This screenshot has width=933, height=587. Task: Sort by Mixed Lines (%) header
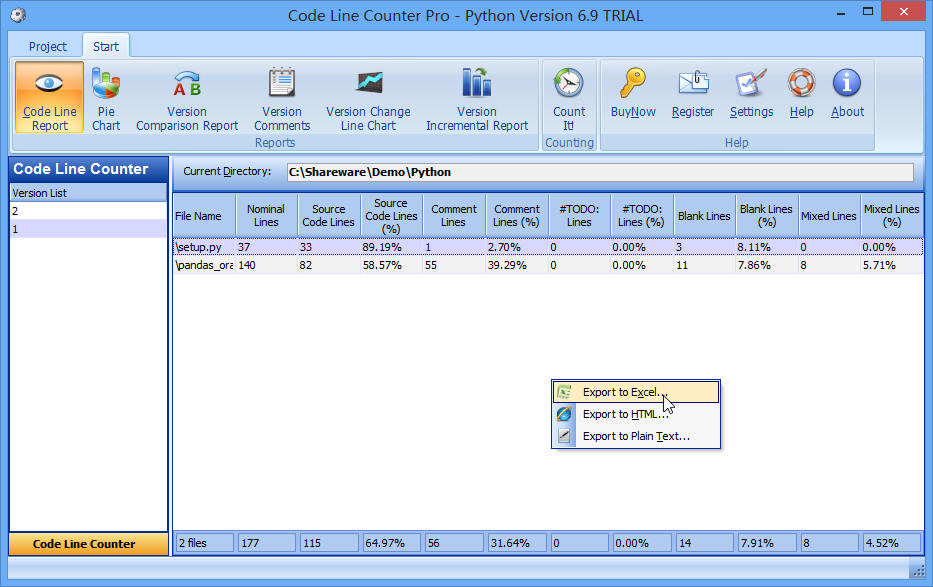(892, 215)
